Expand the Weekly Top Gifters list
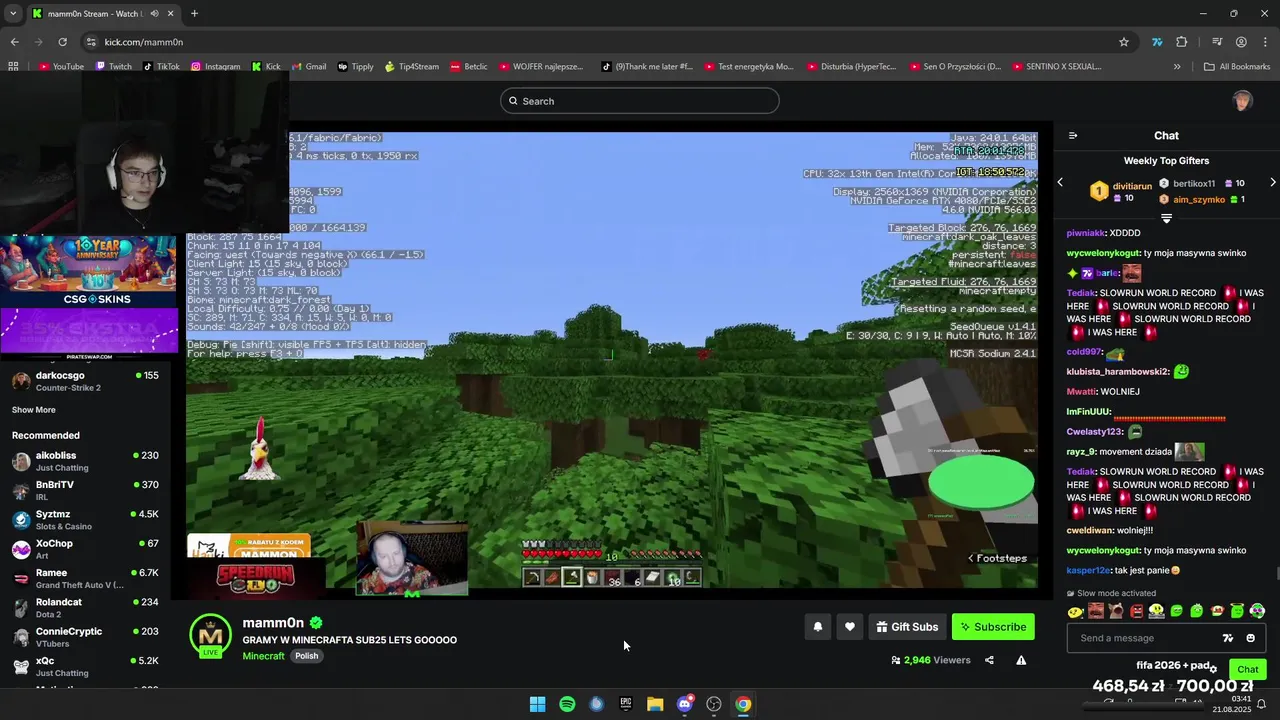1280x720 pixels. [1166, 218]
